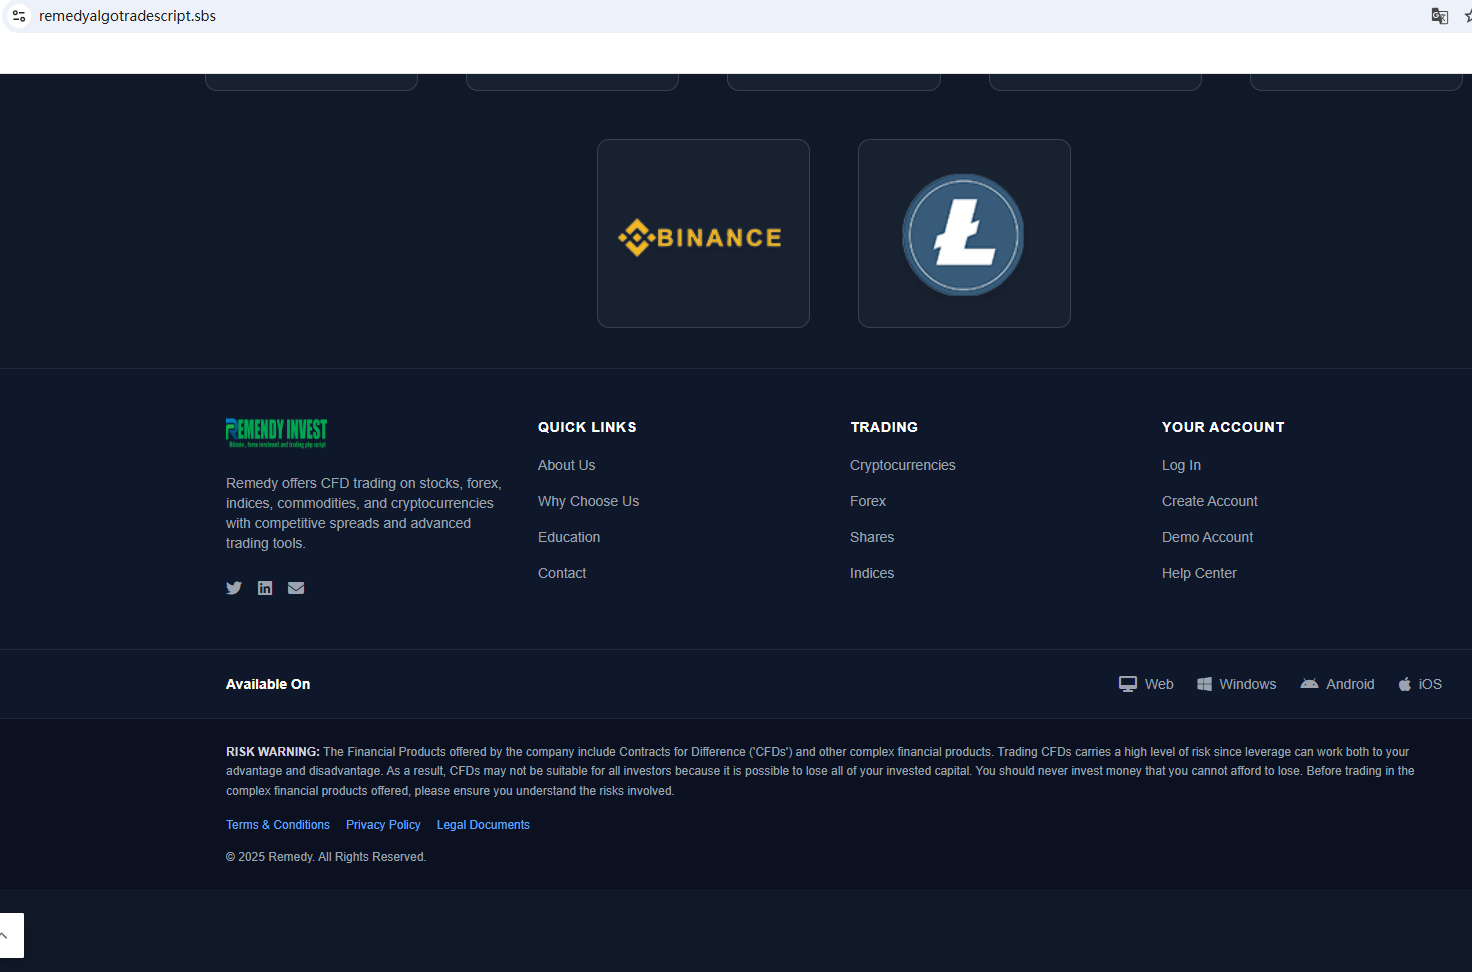Image resolution: width=1472 pixels, height=972 pixels.
Task: Click the RISK WARNING text
Action: (x=820, y=771)
